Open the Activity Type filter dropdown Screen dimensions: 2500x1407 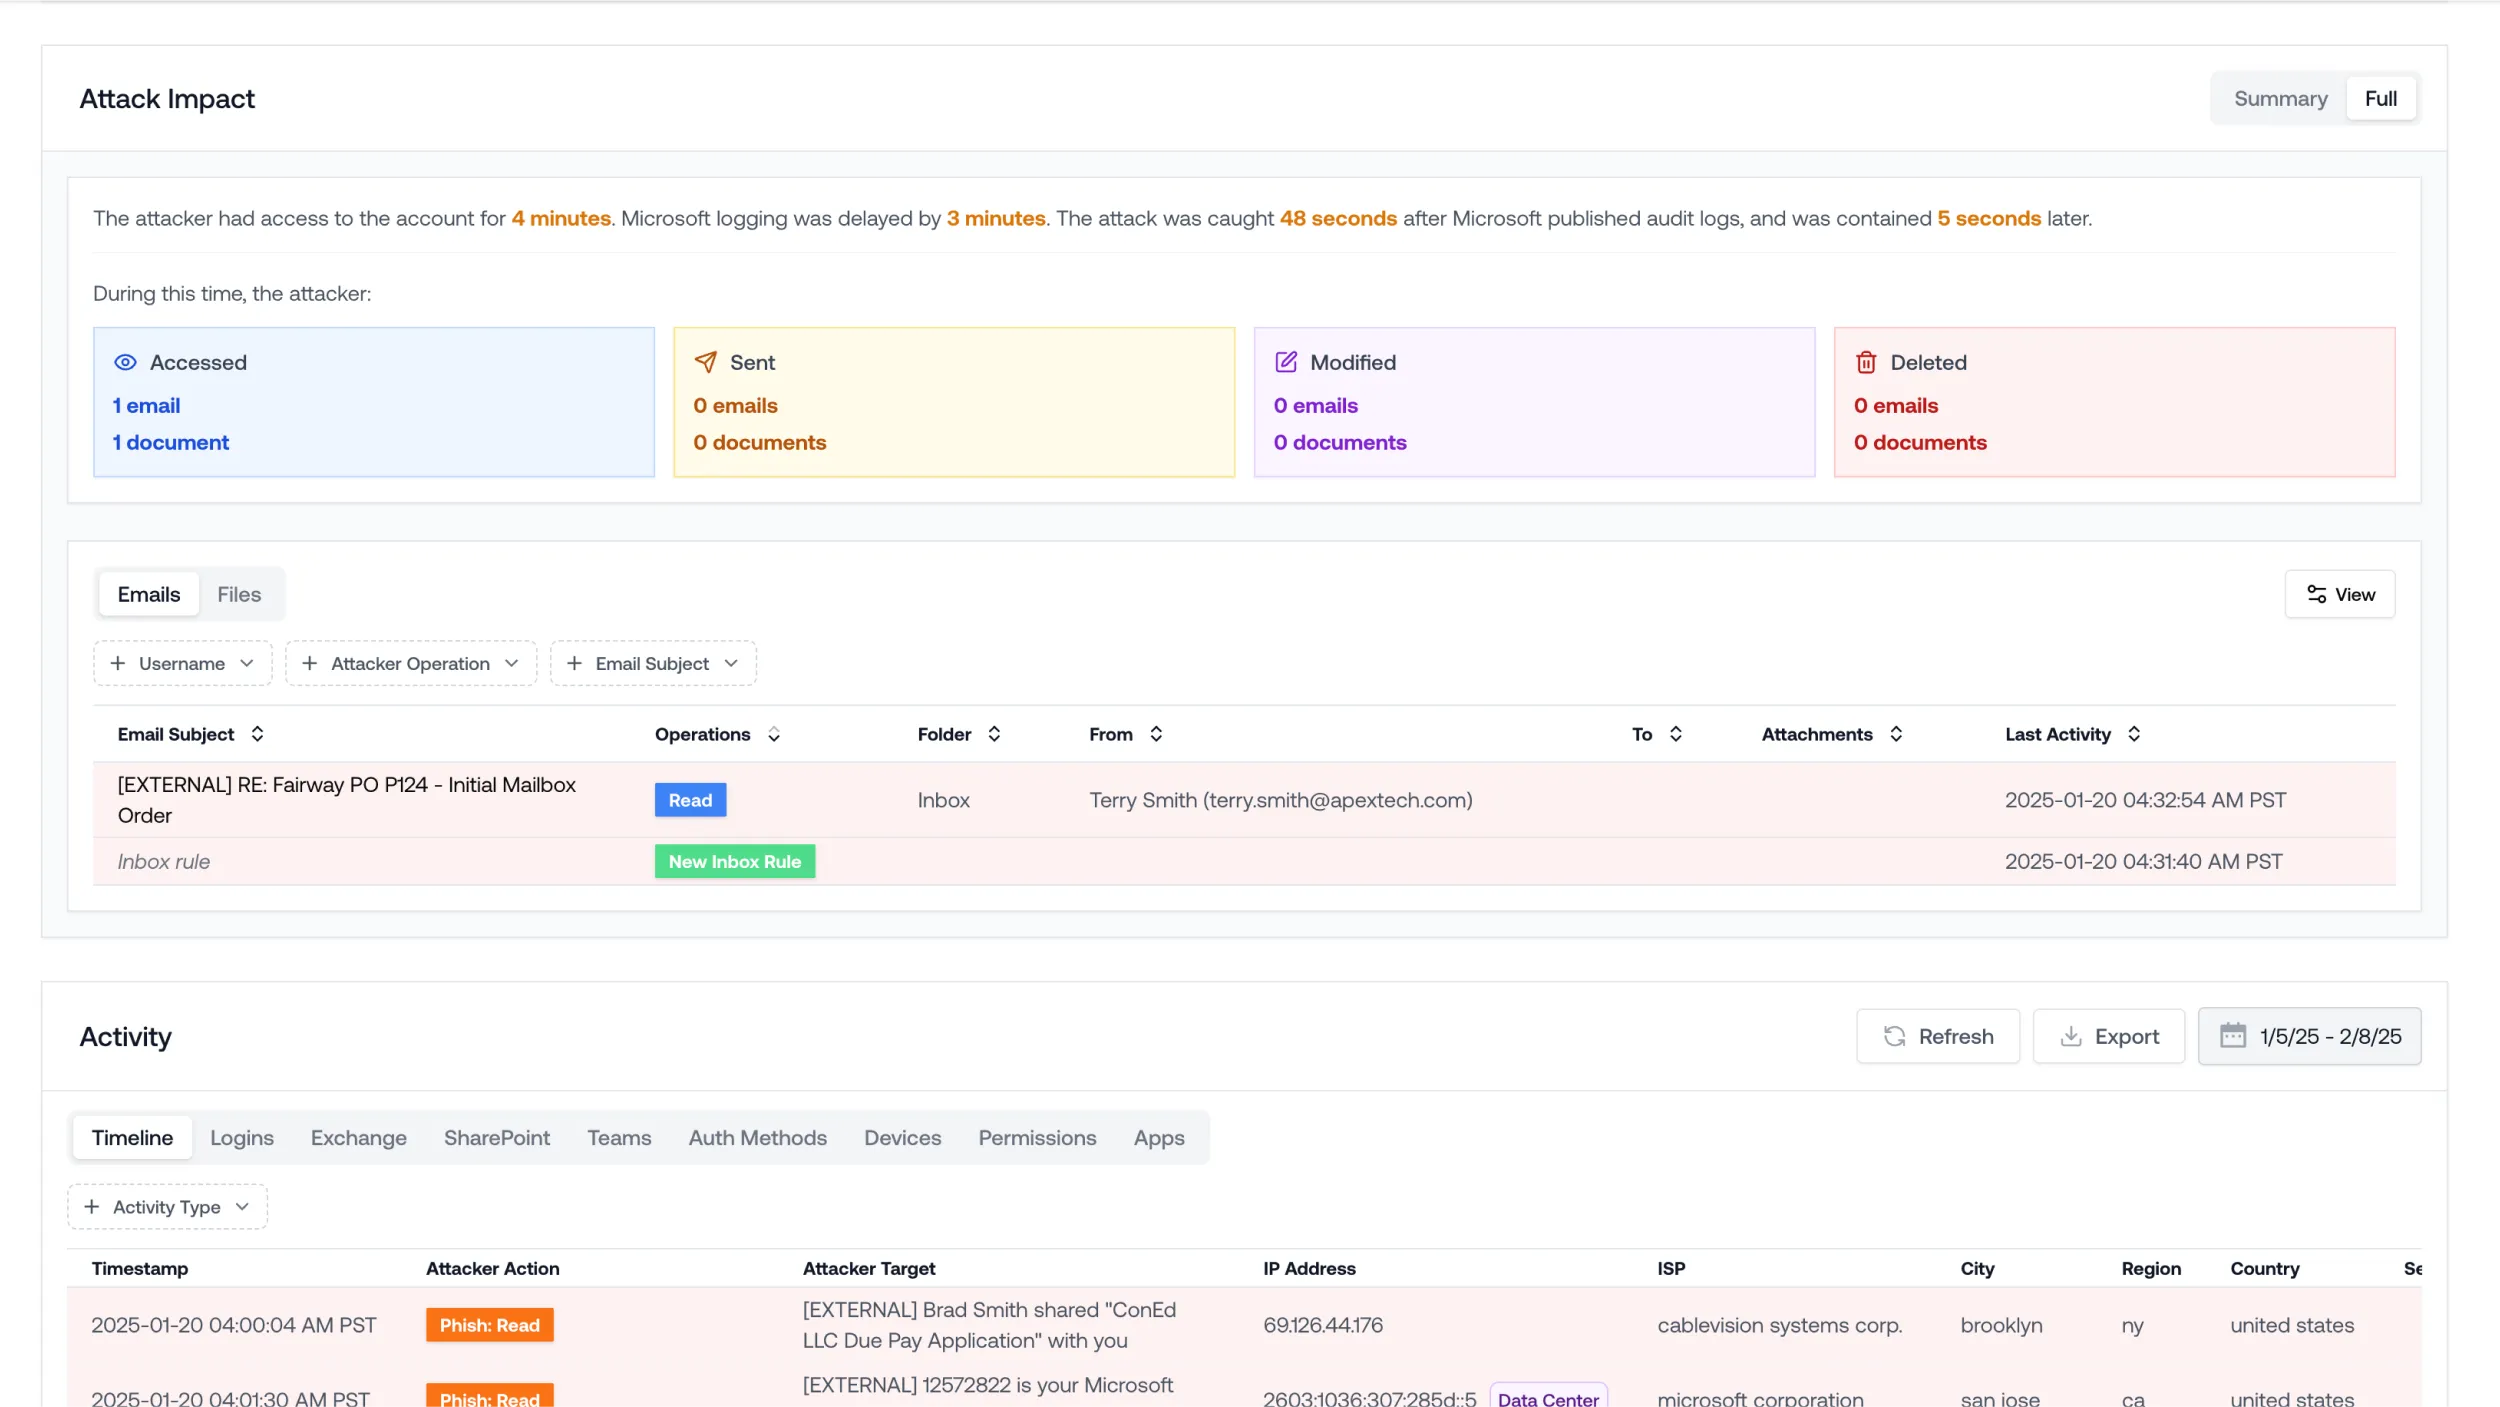pyautogui.click(x=167, y=1207)
